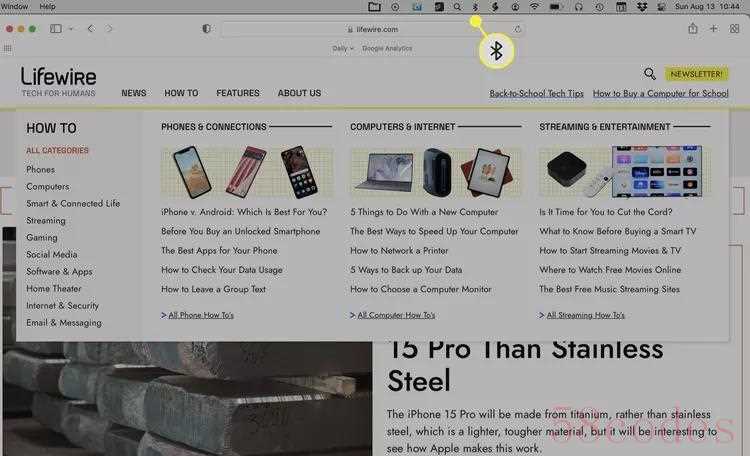Open Spotlight search in the menu bar
Image resolution: width=750 pixels, height=456 pixels.
point(457,7)
